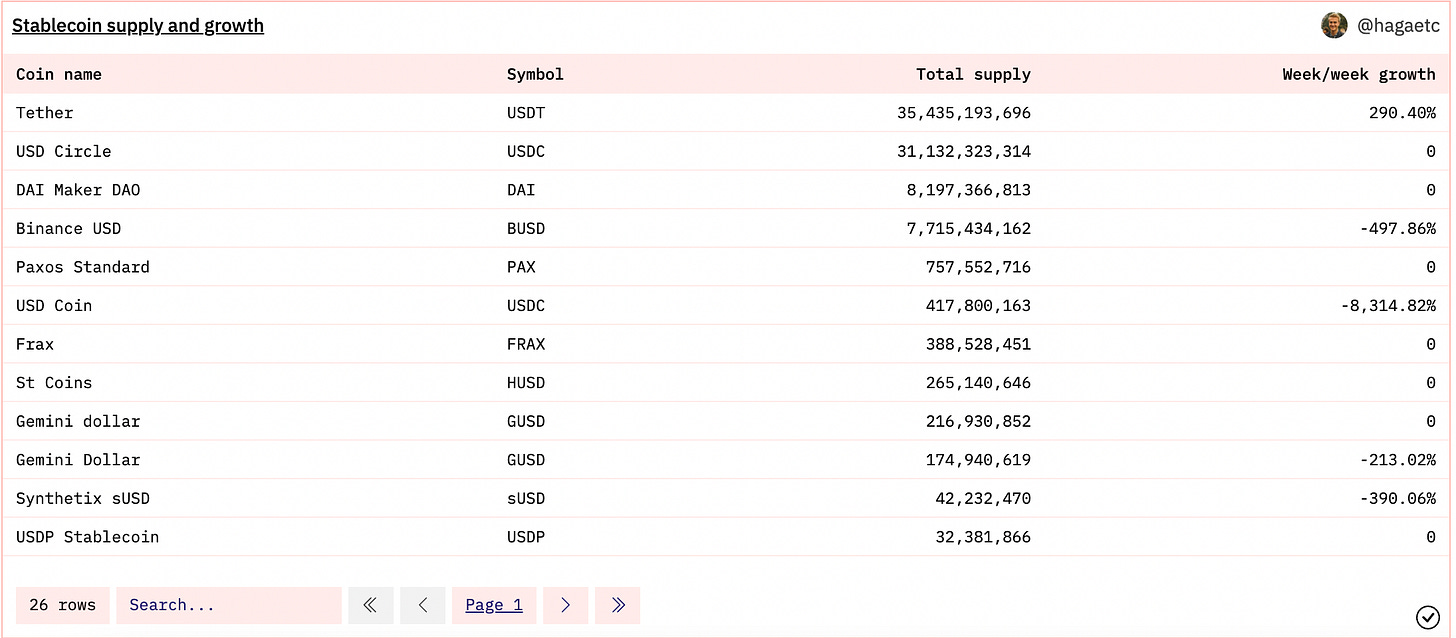Click the 32,381,866 total supply value
Image resolution: width=1456 pixels, height=638 pixels.
(x=983, y=537)
